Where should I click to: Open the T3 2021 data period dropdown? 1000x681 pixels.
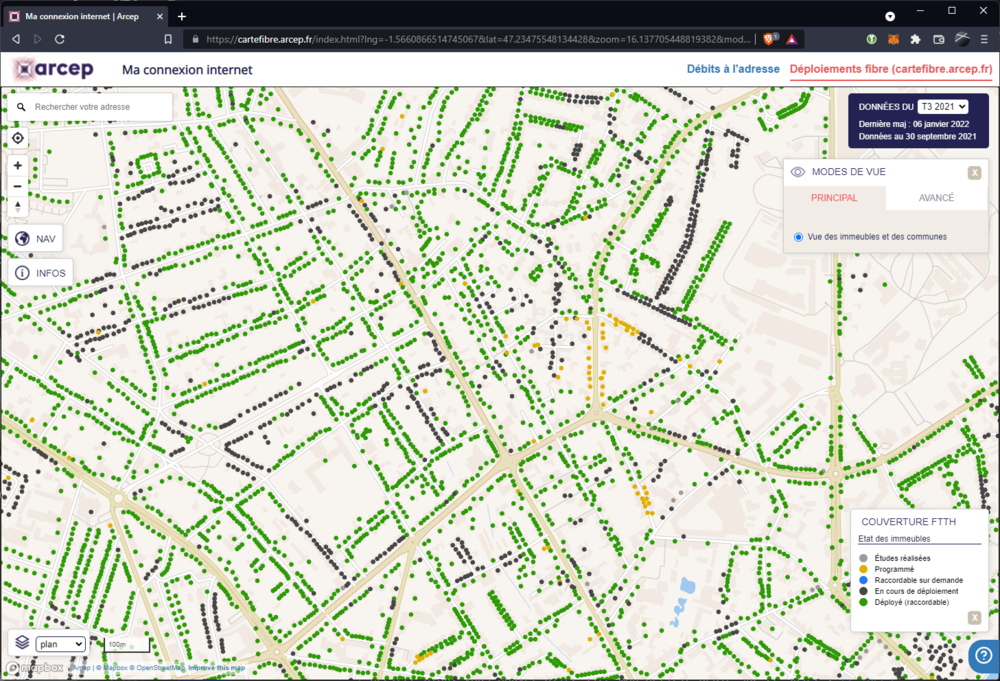pos(943,107)
